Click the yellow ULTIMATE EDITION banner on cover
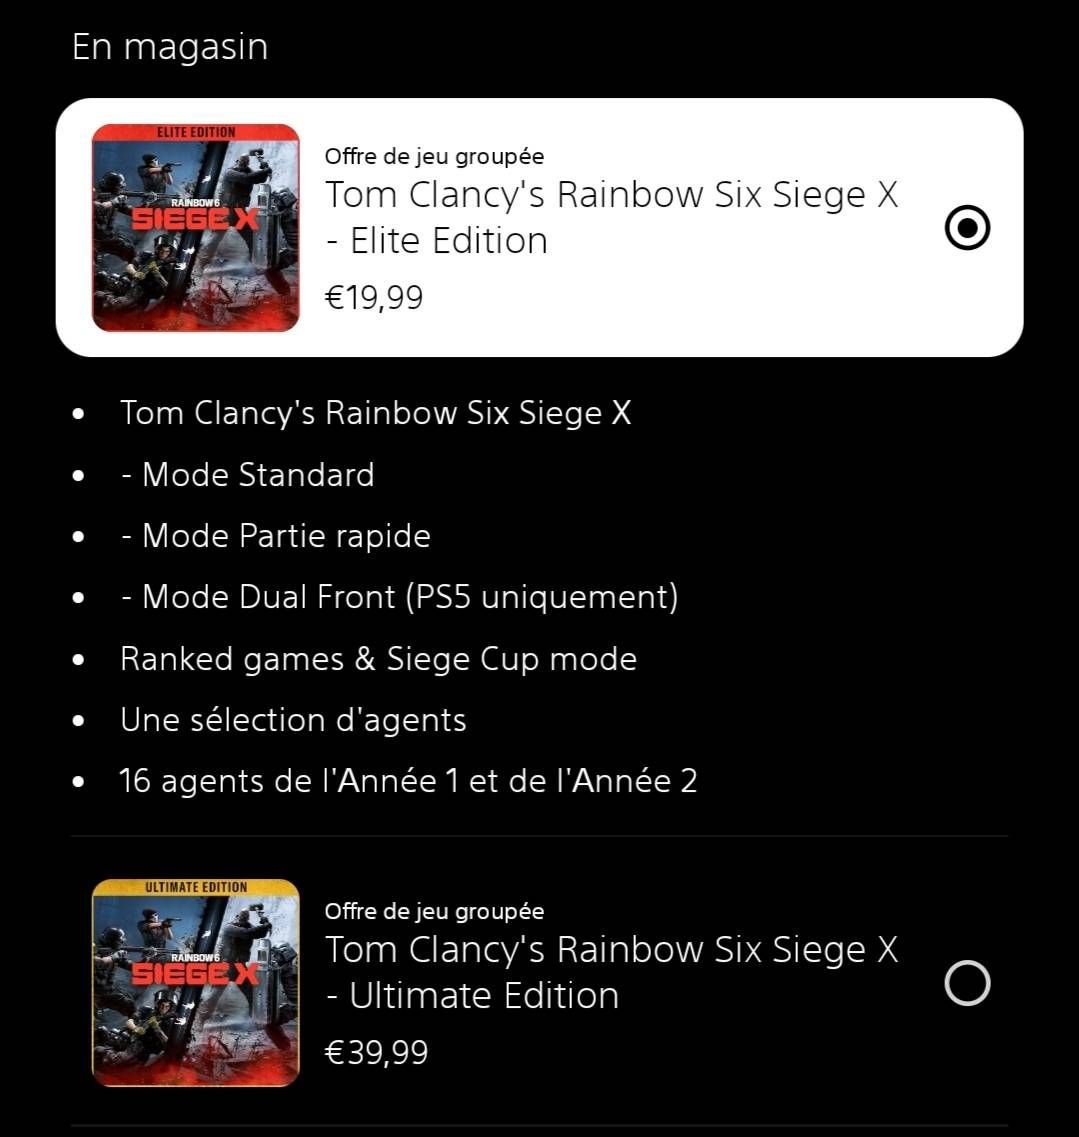The image size is (1079, 1137). pos(196,887)
